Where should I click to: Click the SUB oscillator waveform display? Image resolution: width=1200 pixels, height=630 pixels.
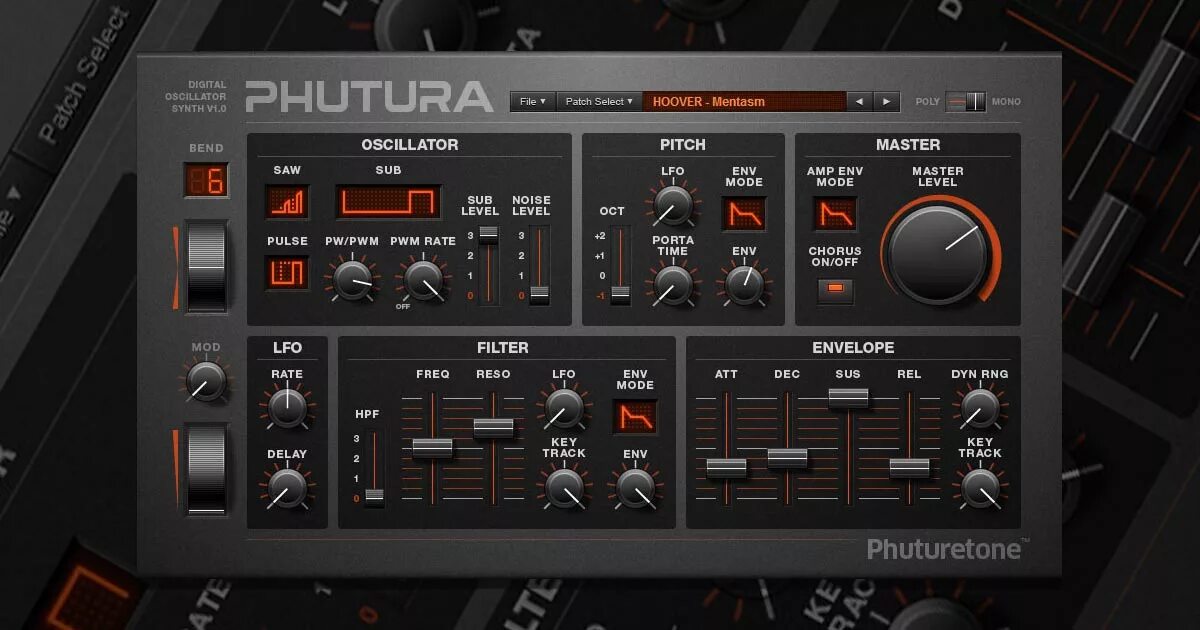click(388, 202)
